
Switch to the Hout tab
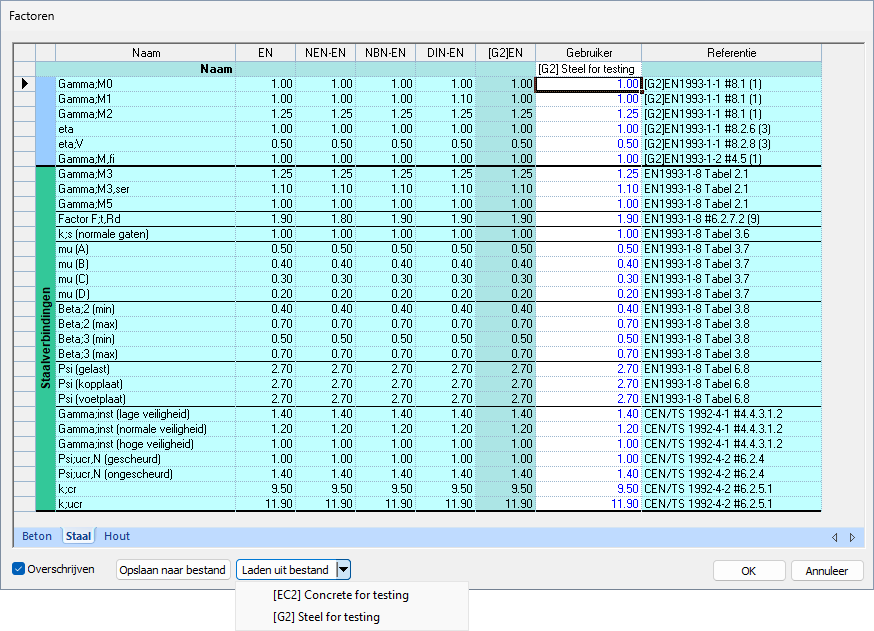coord(117,536)
